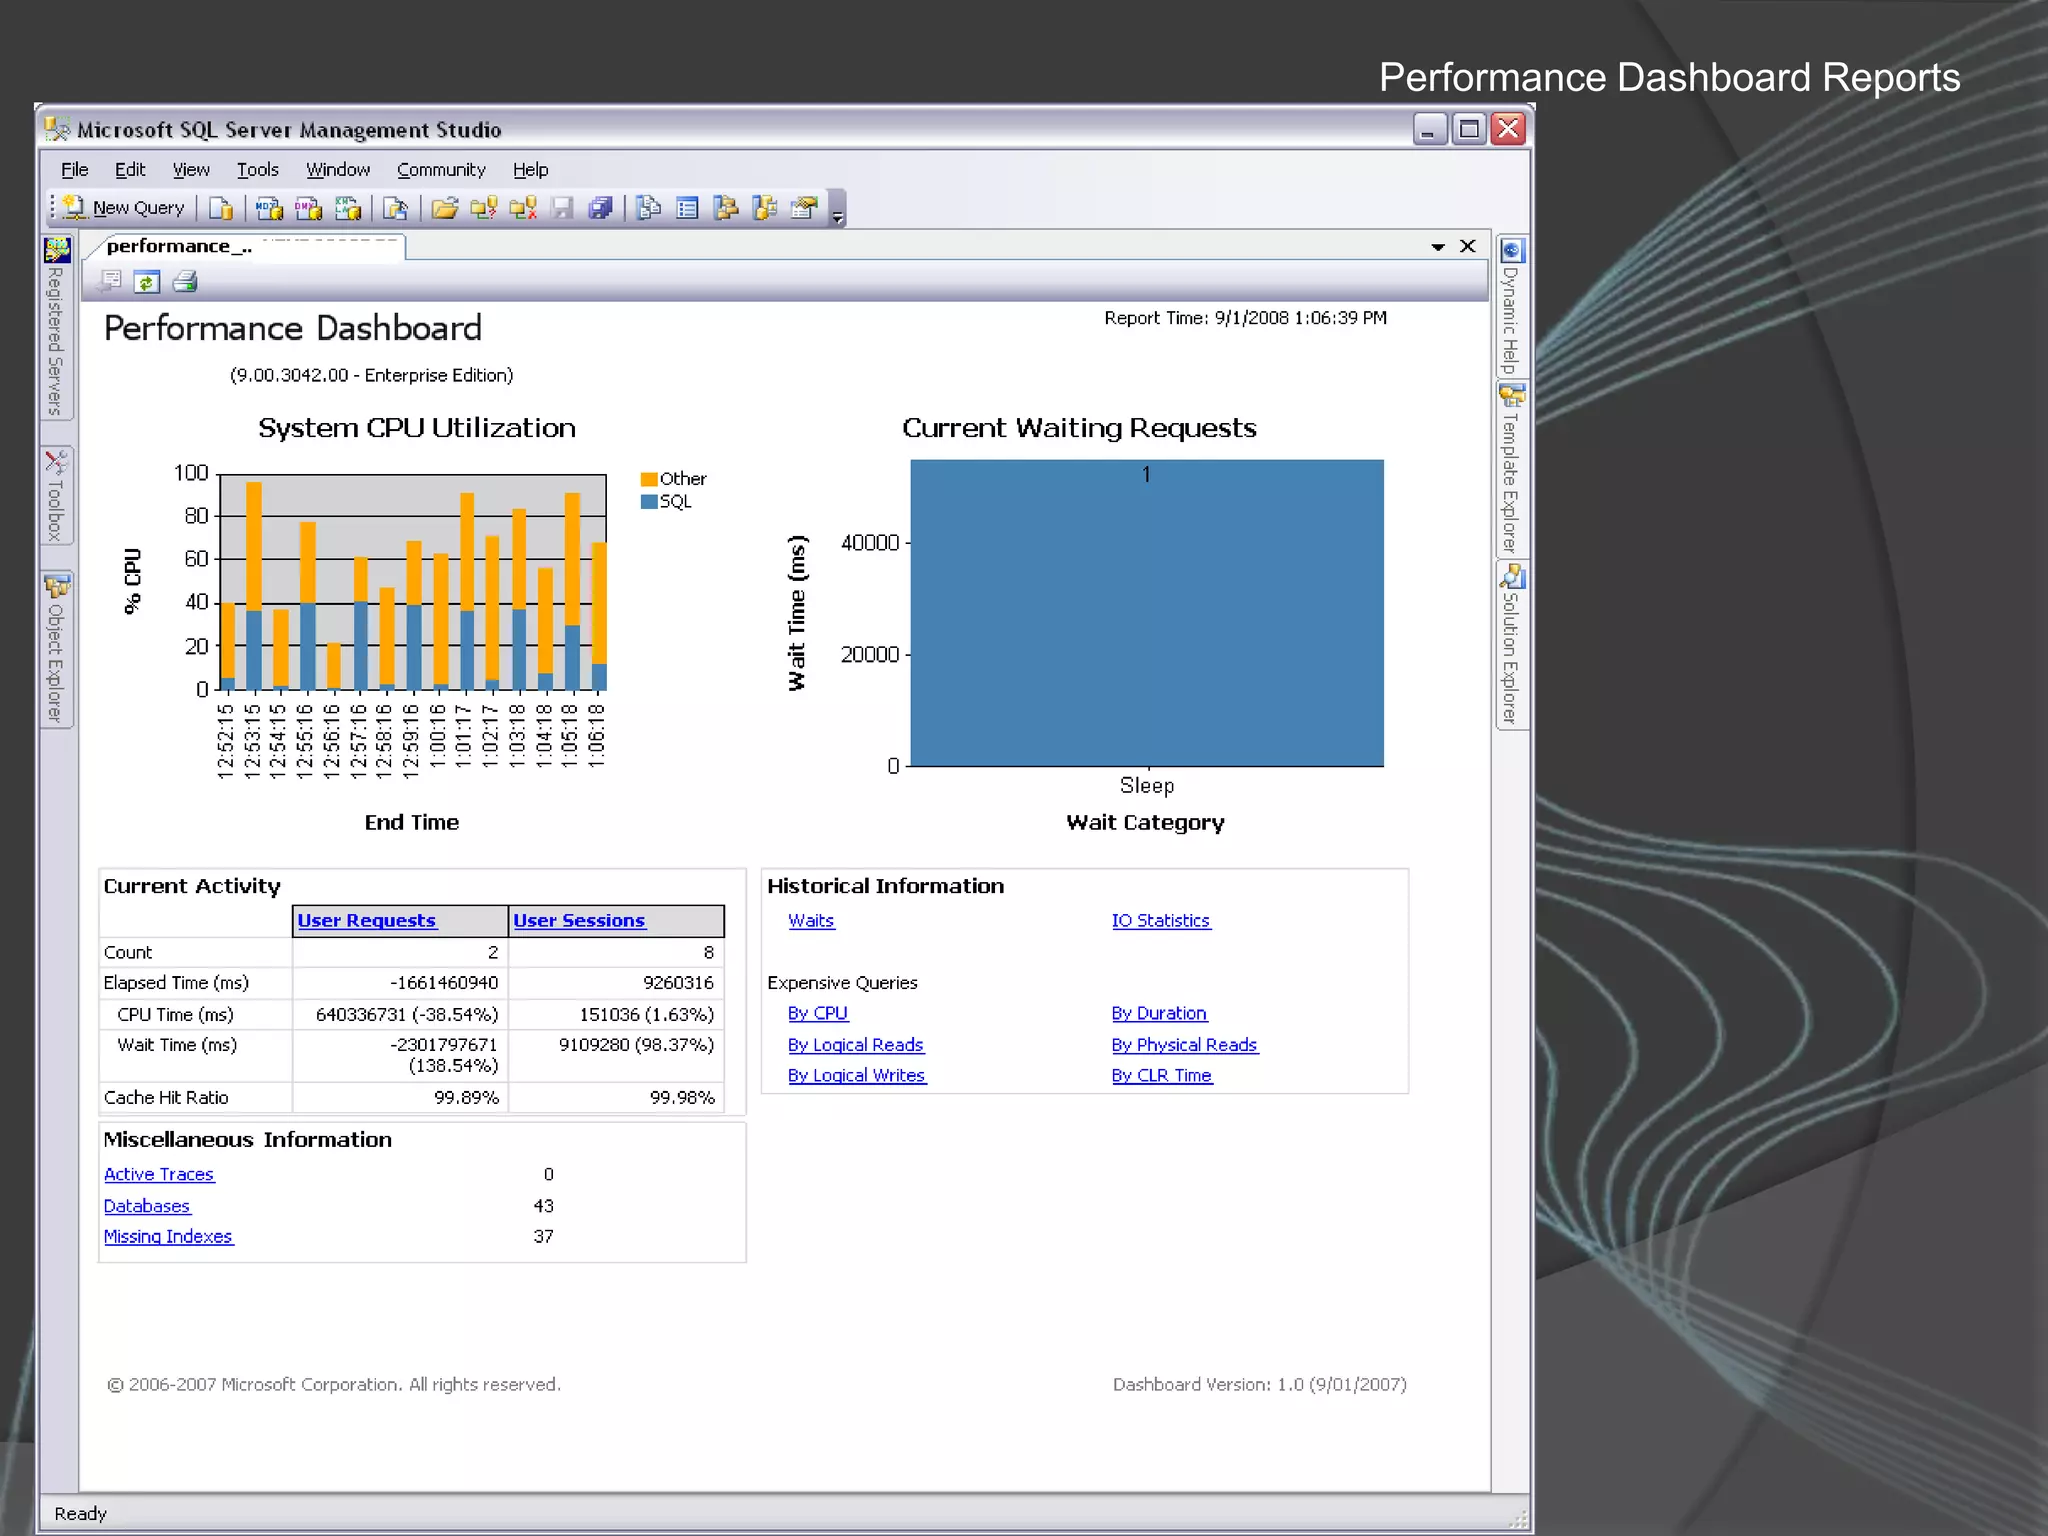Image resolution: width=2048 pixels, height=1536 pixels.
Task: Click the disabled Save disk icon
Action: 562,208
